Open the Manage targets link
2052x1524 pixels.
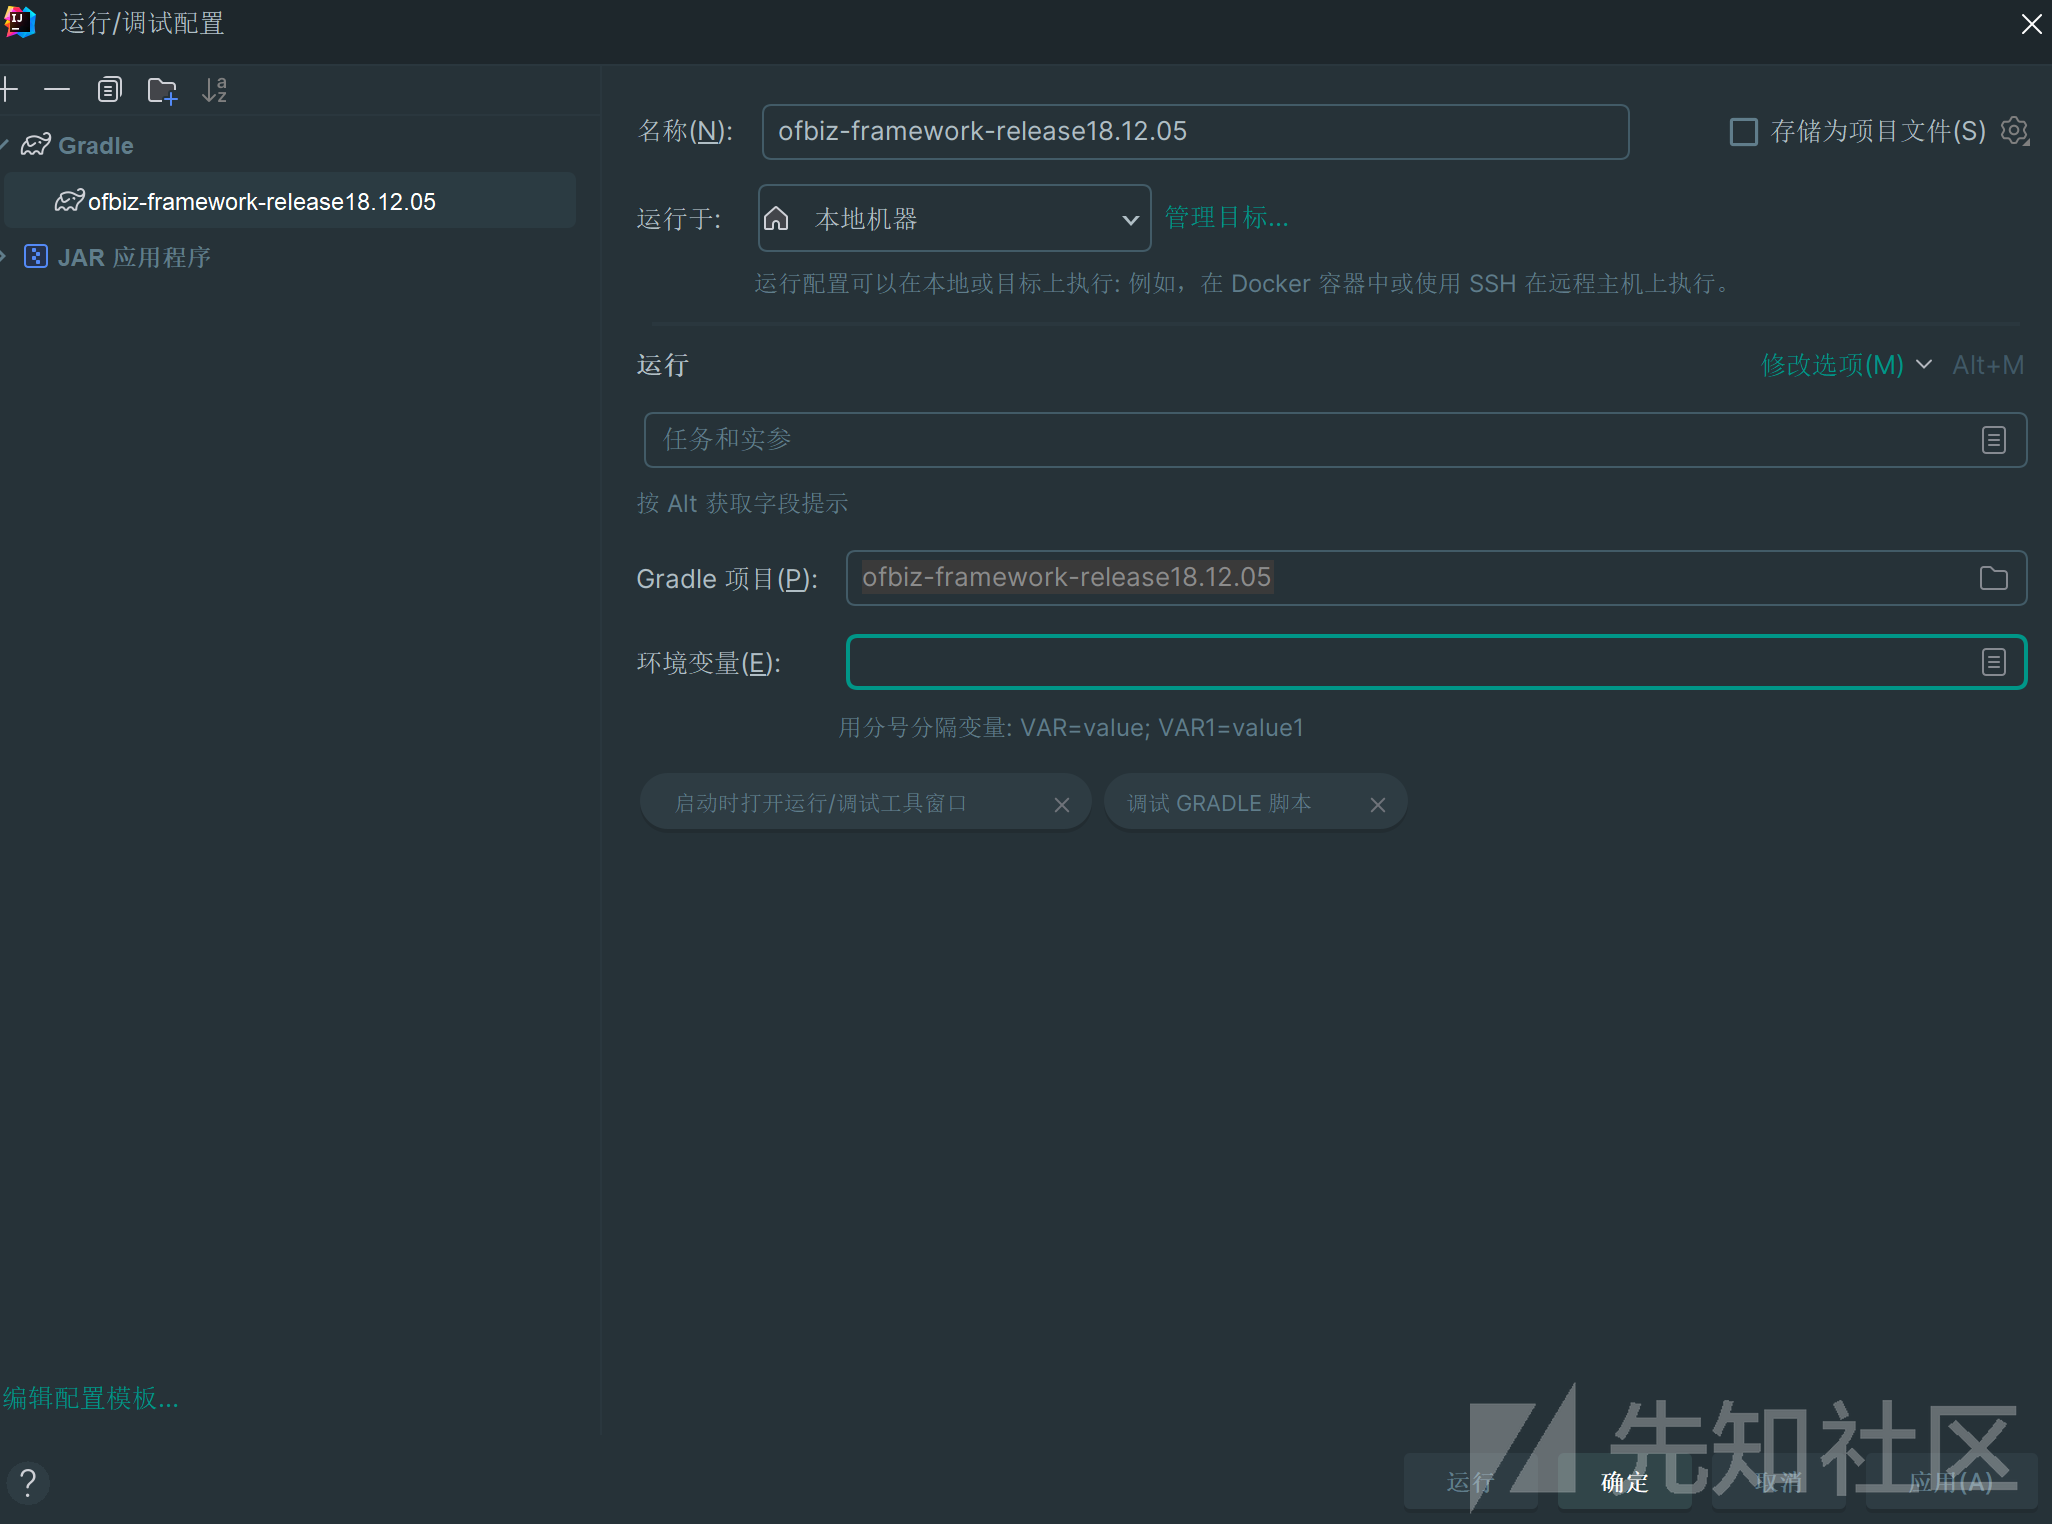(x=1226, y=217)
